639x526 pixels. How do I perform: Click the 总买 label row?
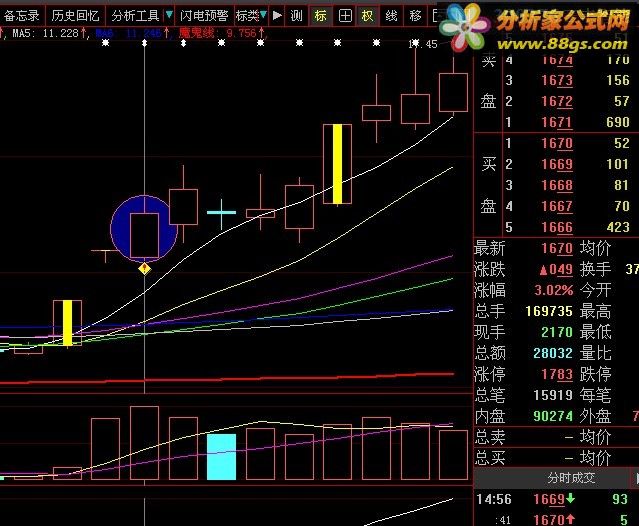click(490, 458)
